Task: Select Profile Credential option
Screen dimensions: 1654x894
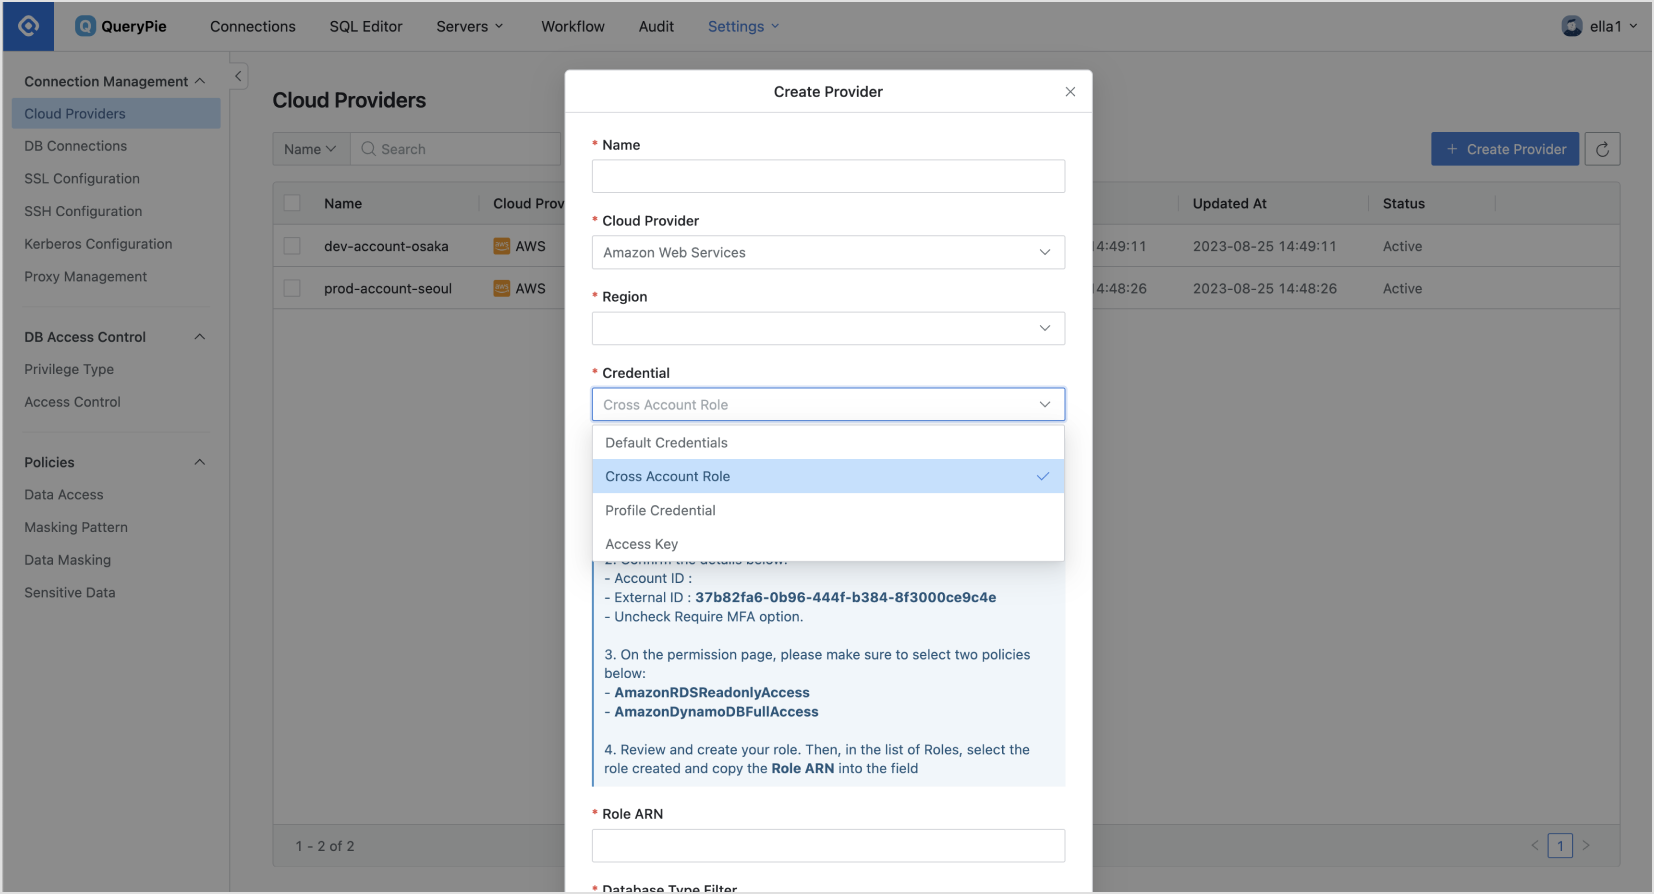Action: coord(828,510)
